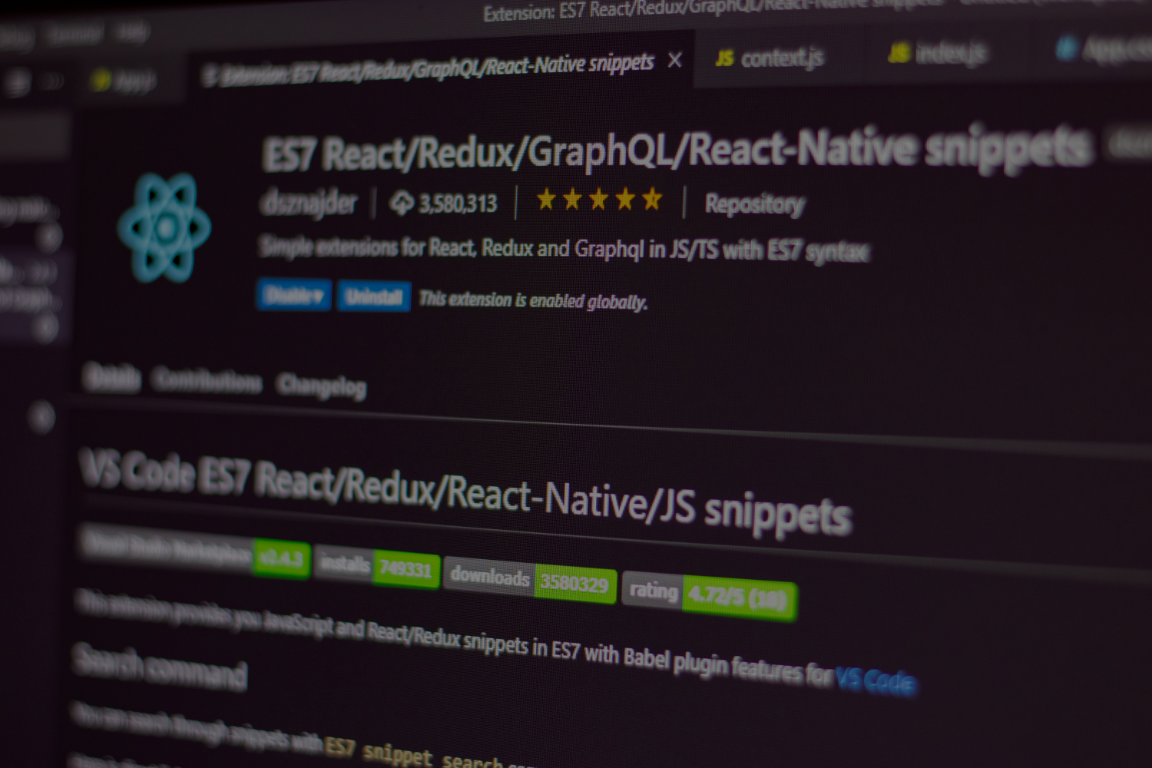Click the five-star rating

[x=599, y=200]
